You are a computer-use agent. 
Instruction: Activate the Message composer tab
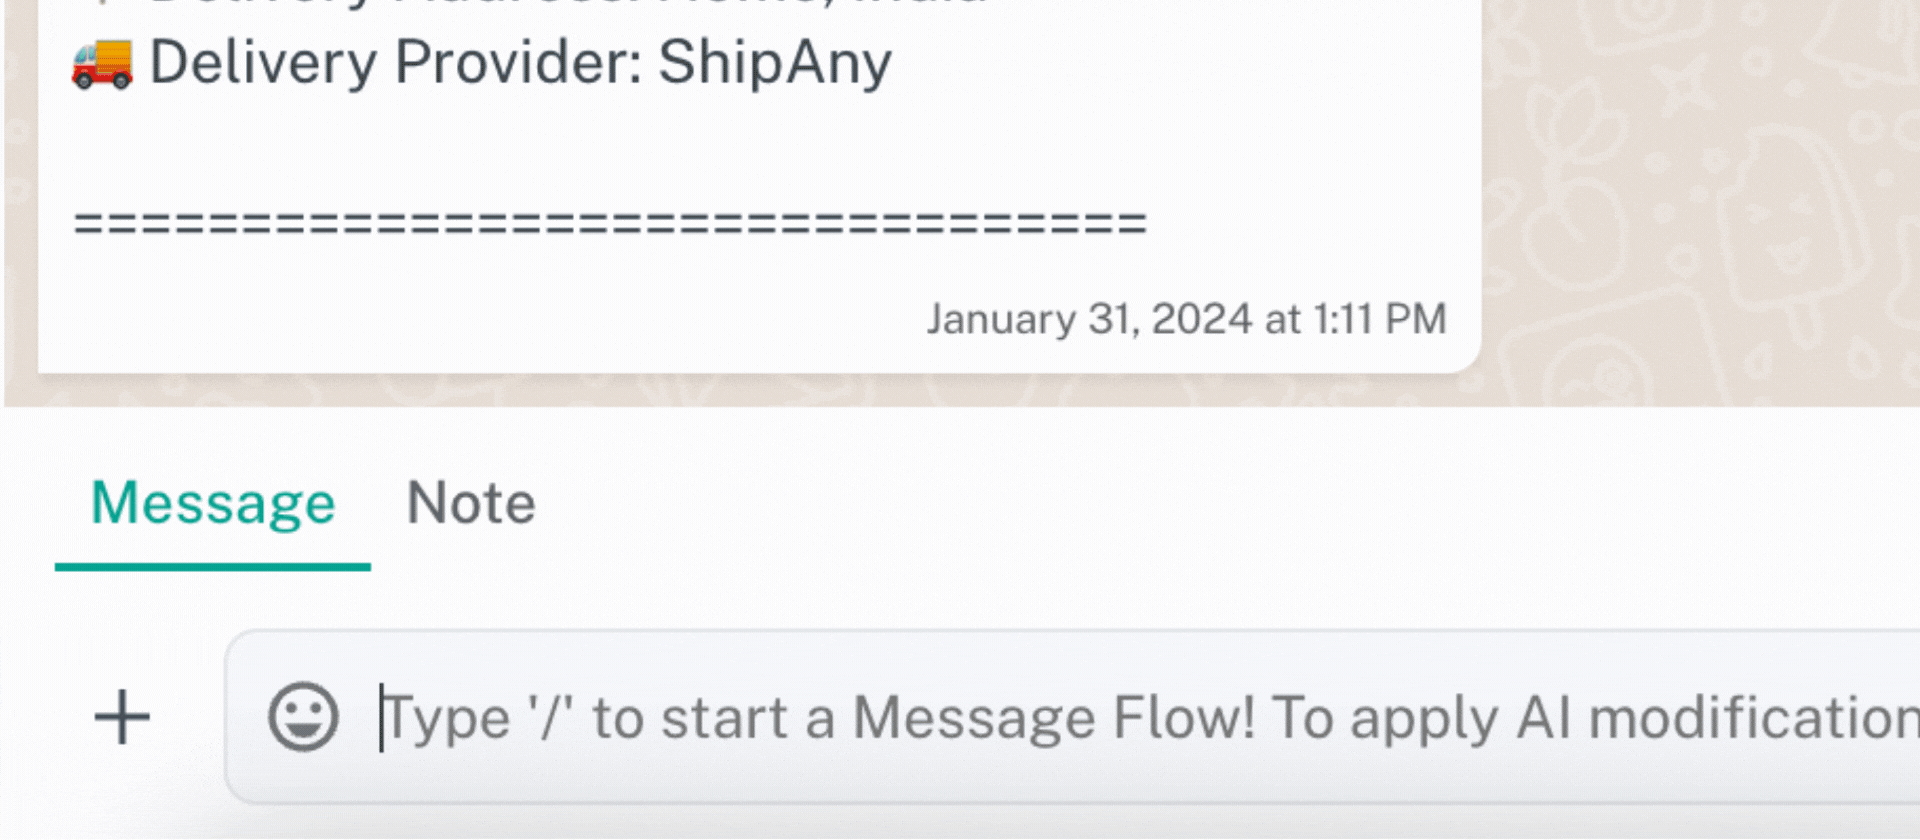212,503
